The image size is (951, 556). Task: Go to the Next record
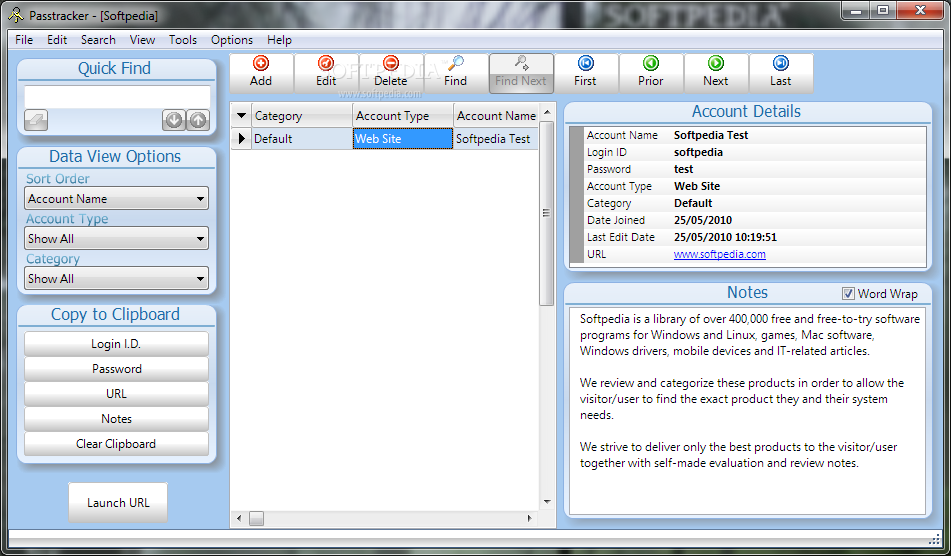pos(716,63)
